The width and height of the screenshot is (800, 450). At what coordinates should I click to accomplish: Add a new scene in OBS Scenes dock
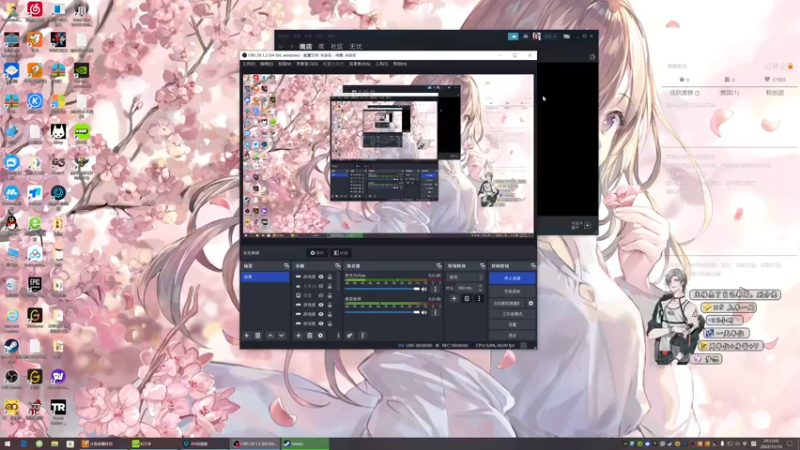point(246,336)
